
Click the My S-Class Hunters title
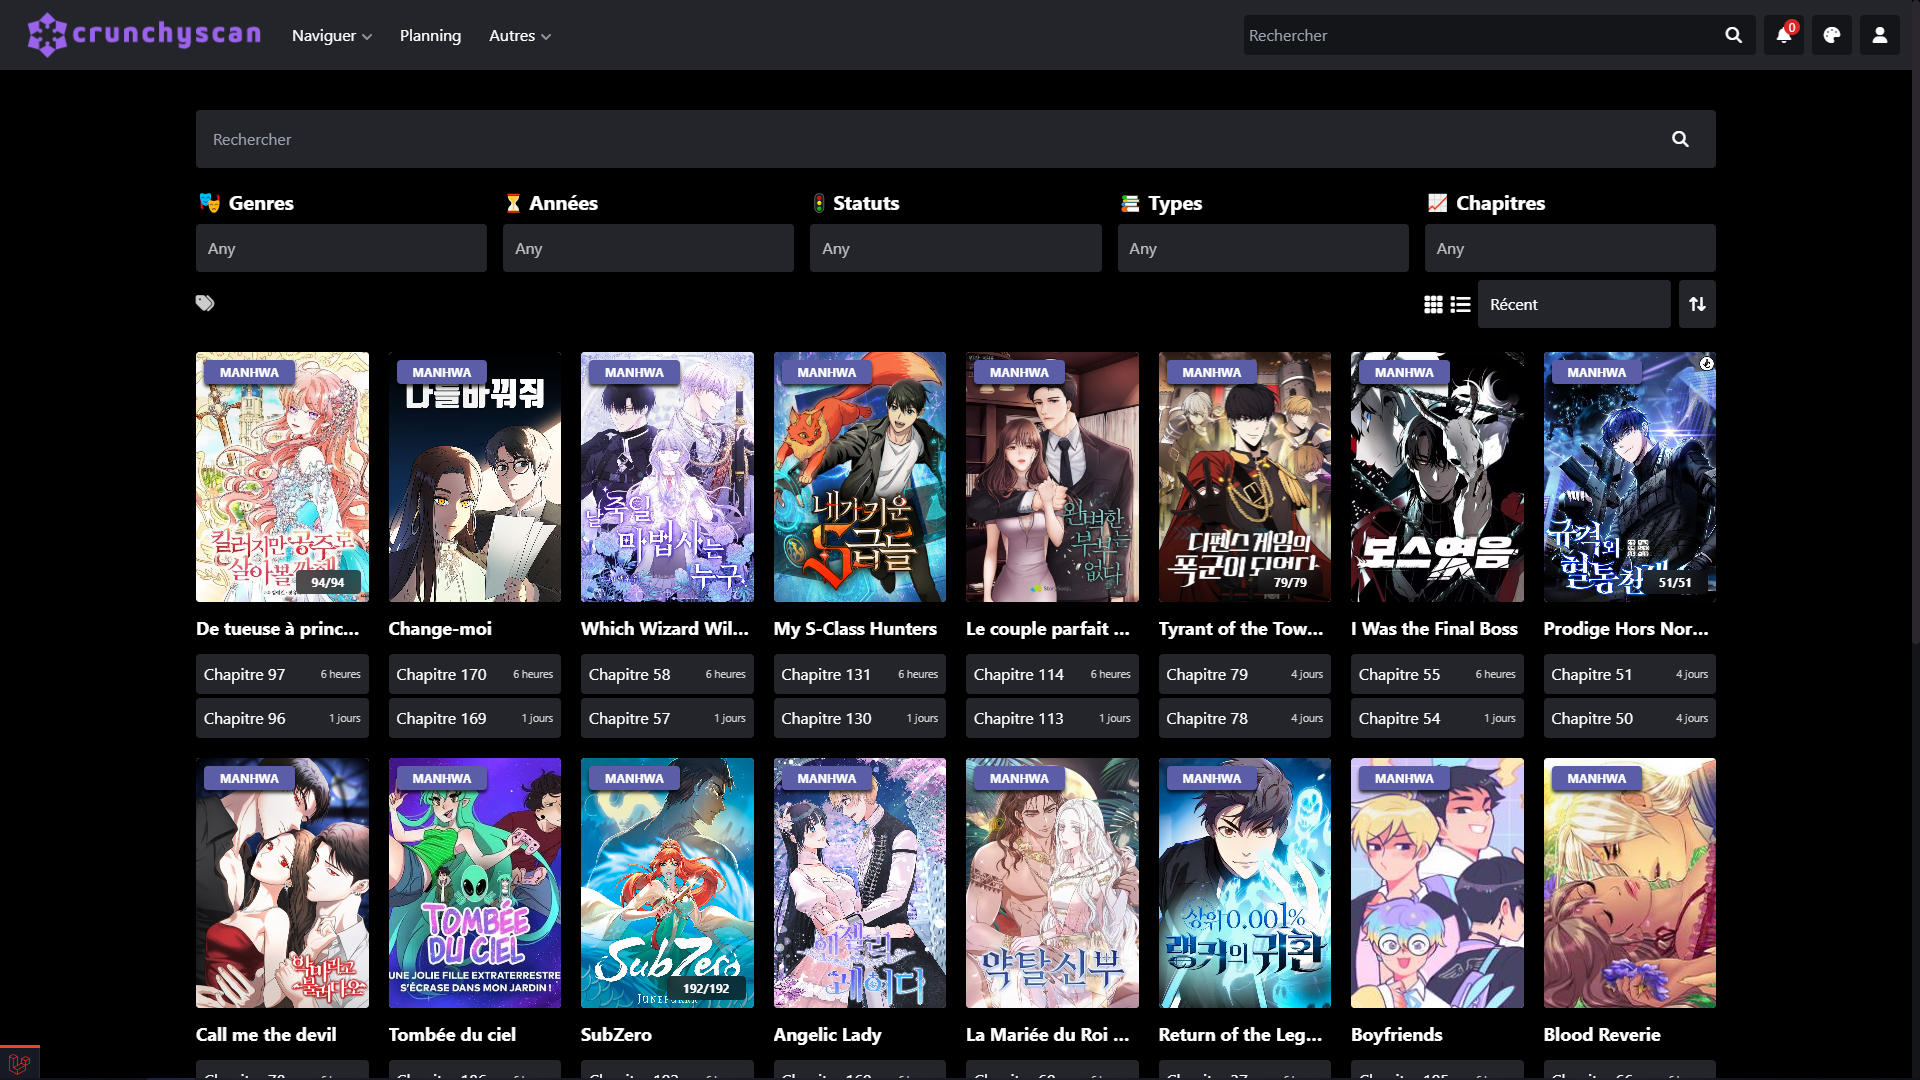pyautogui.click(x=855, y=628)
